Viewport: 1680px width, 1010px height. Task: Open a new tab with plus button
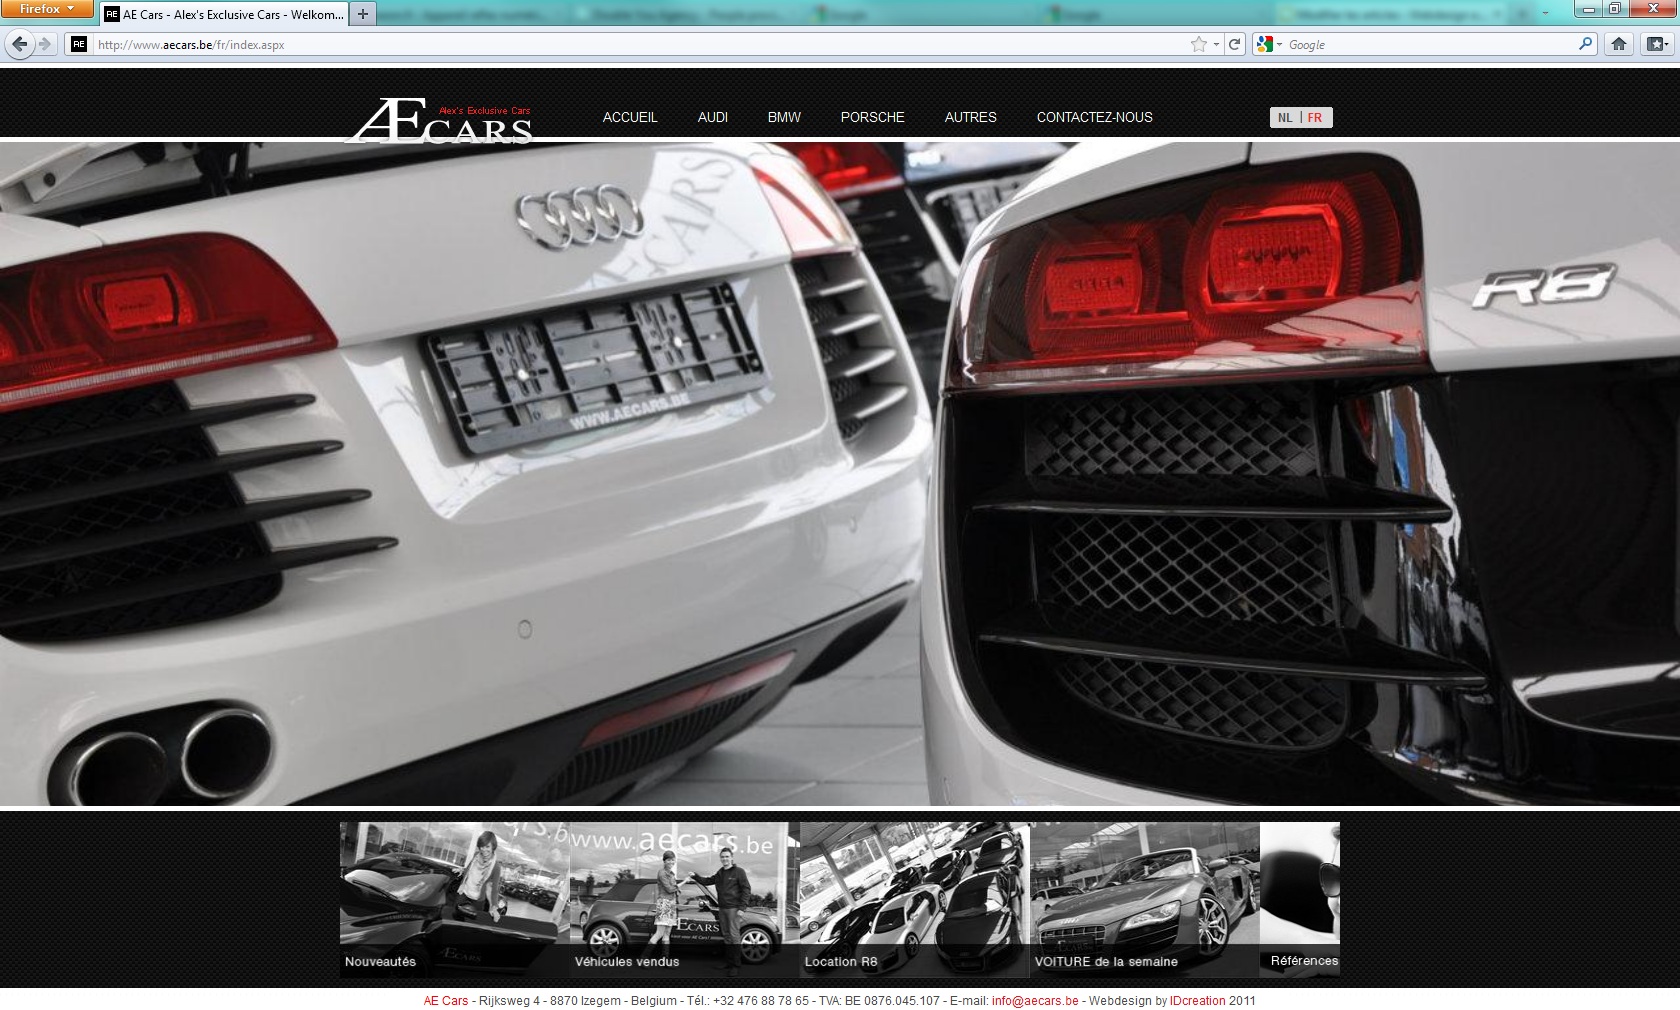(363, 14)
